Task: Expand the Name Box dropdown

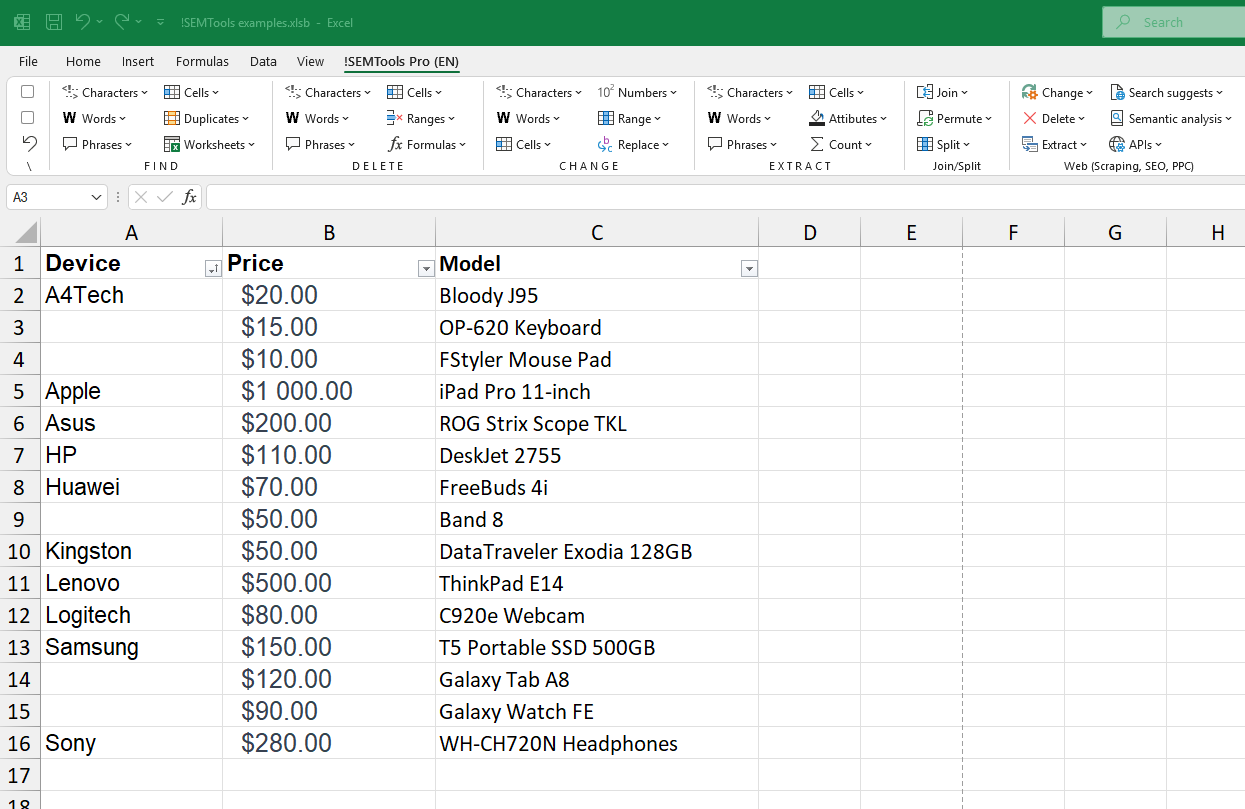Action: [x=97, y=196]
